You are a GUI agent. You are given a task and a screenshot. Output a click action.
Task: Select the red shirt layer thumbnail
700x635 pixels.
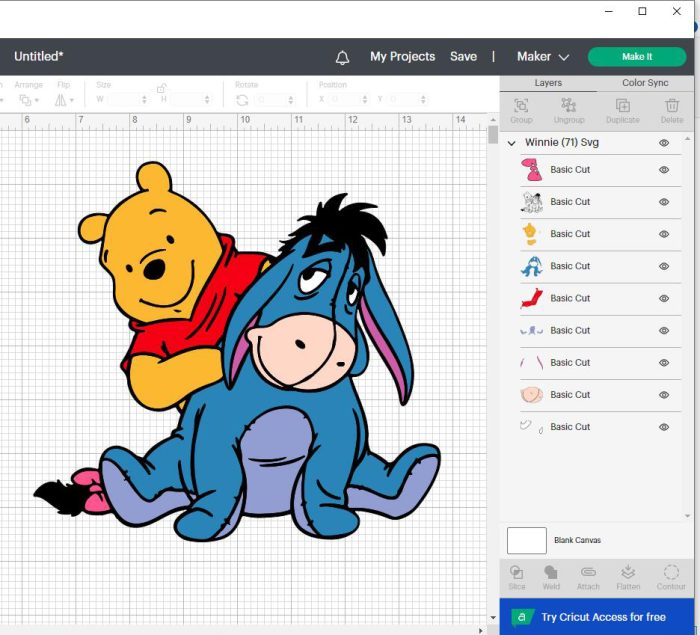531,298
